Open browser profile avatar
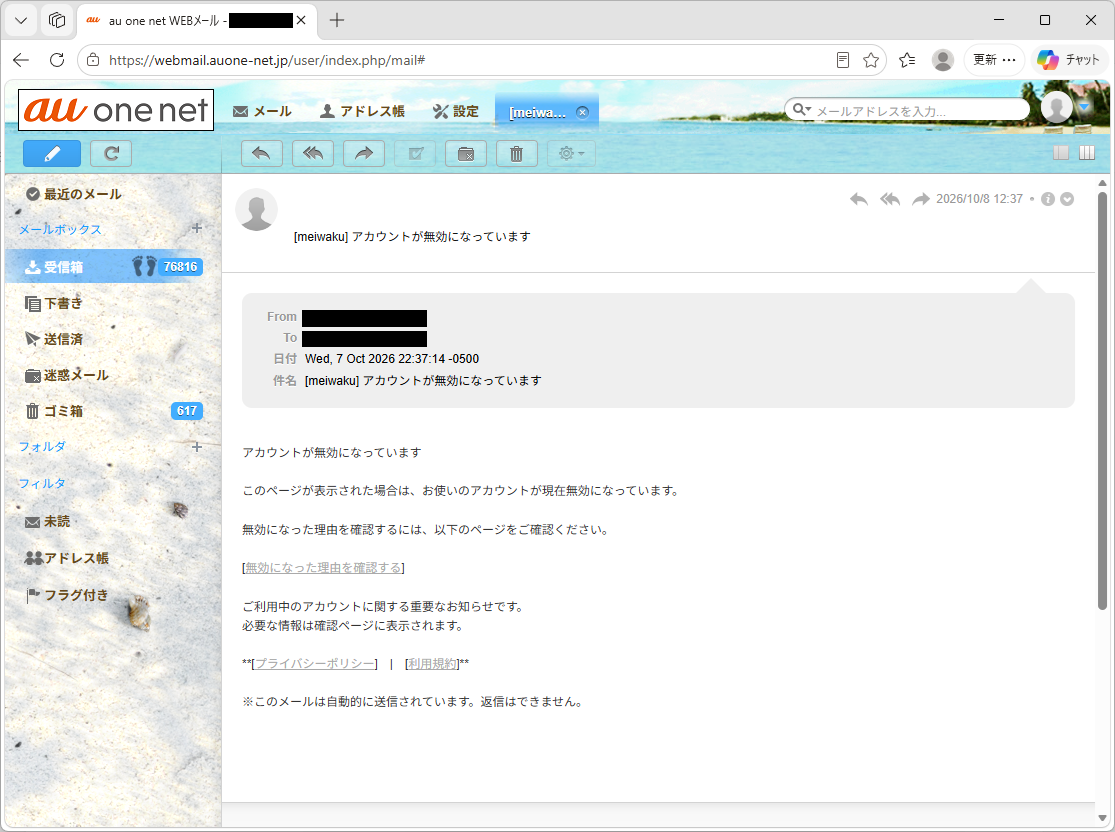Screen dimensions: 1115x832 (x=943, y=60)
